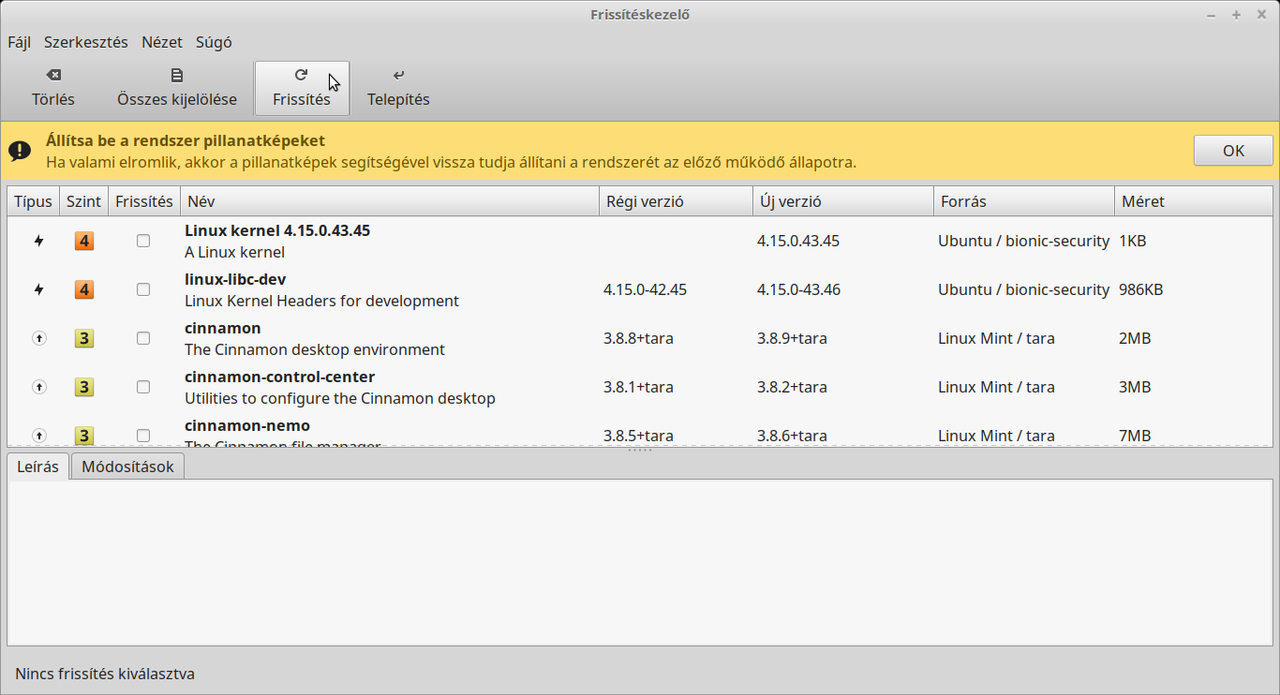Click the Frissítés refresh toolbar button
This screenshot has height=695, width=1280.
pyautogui.click(x=301, y=88)
